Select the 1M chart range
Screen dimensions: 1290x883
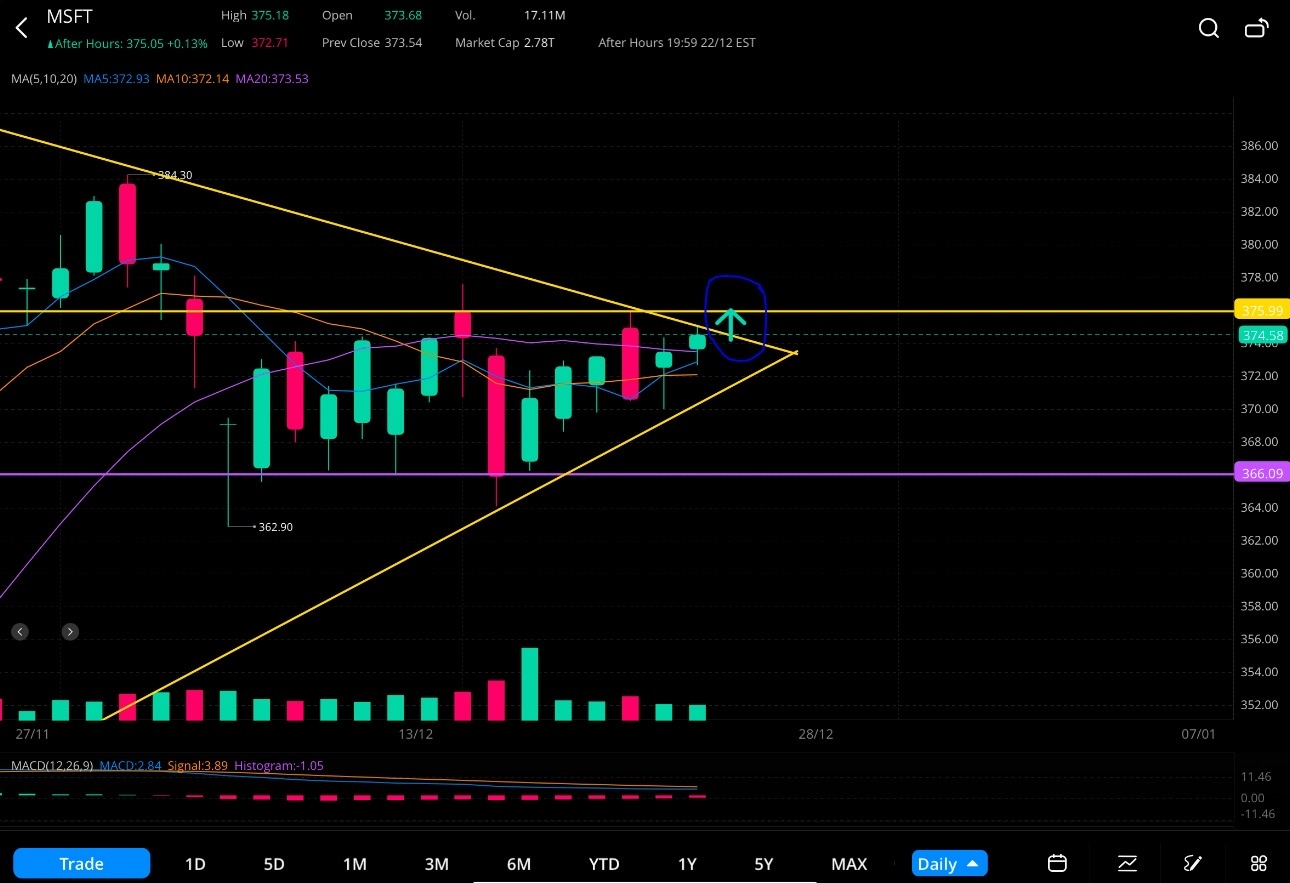click(355, 864)
